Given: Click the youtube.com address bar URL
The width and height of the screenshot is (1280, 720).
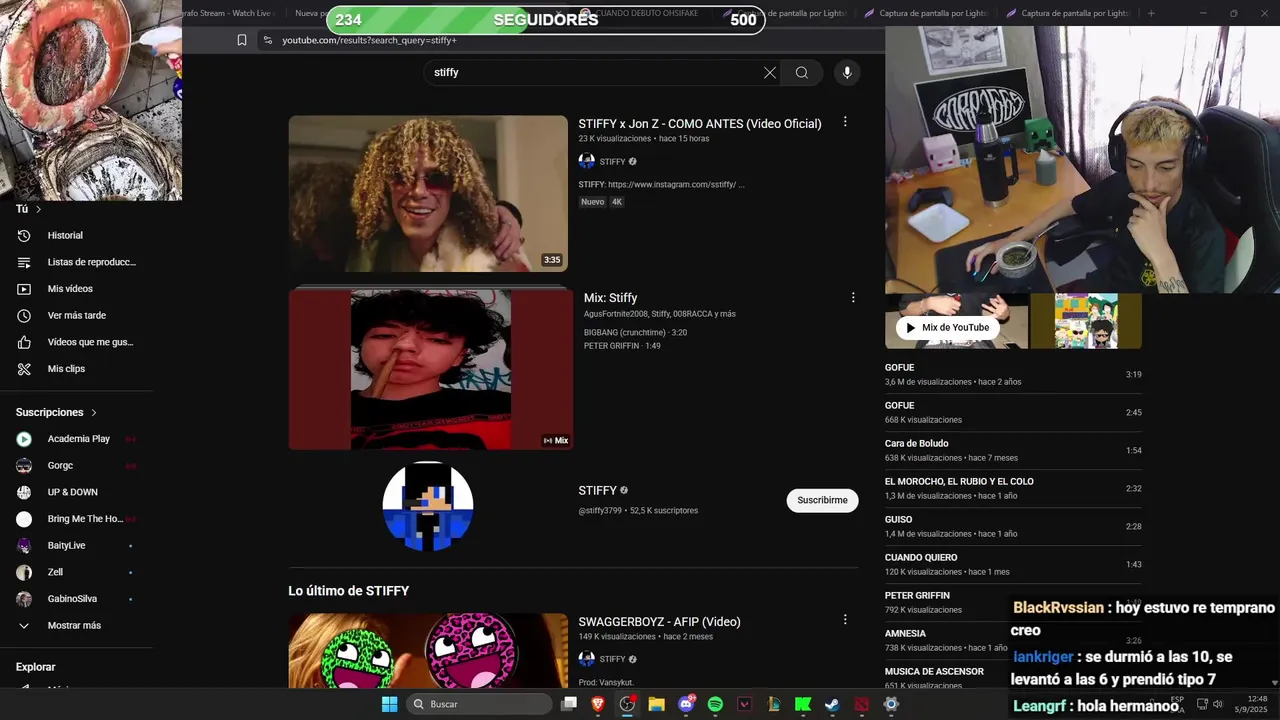Looking at the screenshot, I should 369,40.
